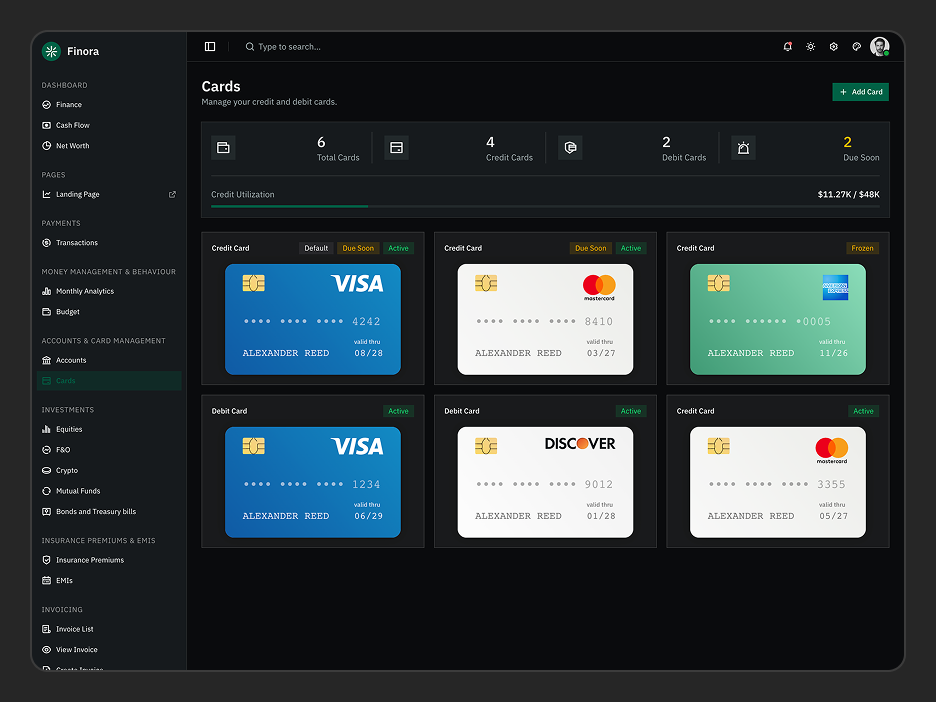Click the Debit Cards stat icon
936x702 pixels.
(x=570, y=147)
